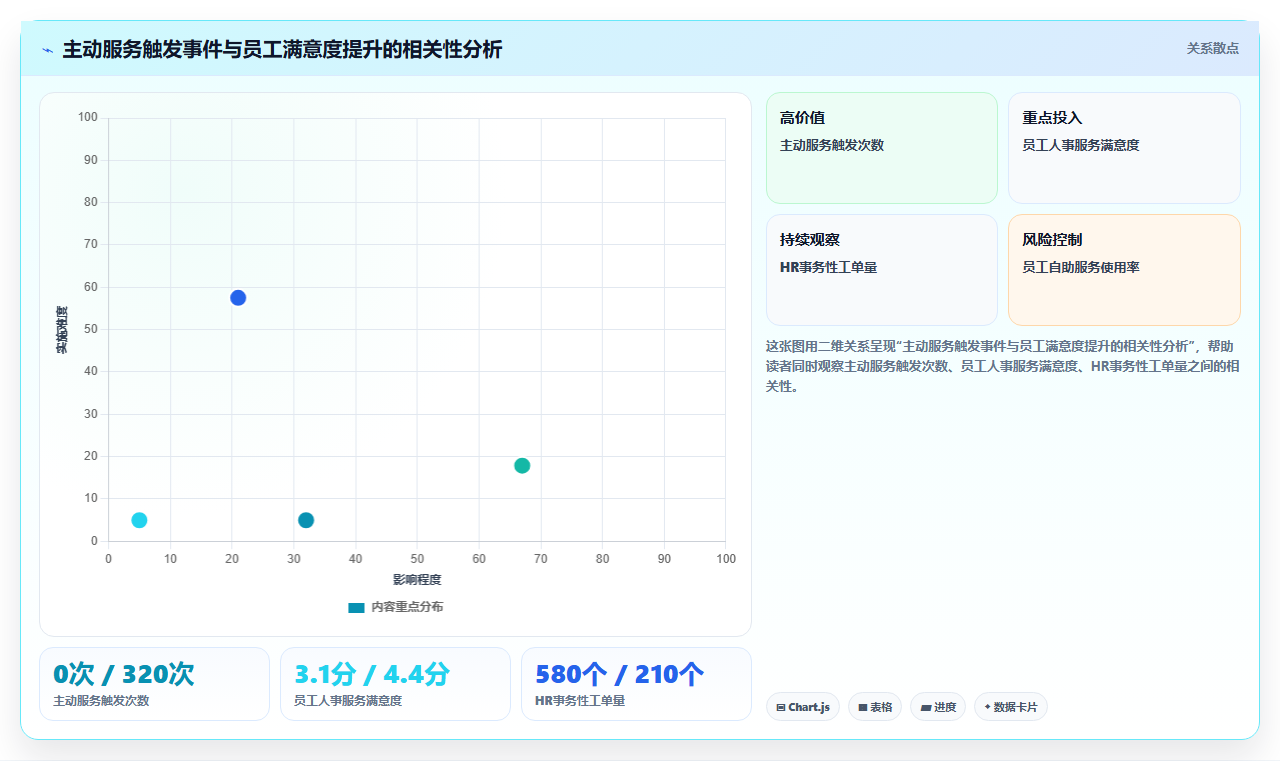Click the 表格 tag chip

click(x=875, y=707)
